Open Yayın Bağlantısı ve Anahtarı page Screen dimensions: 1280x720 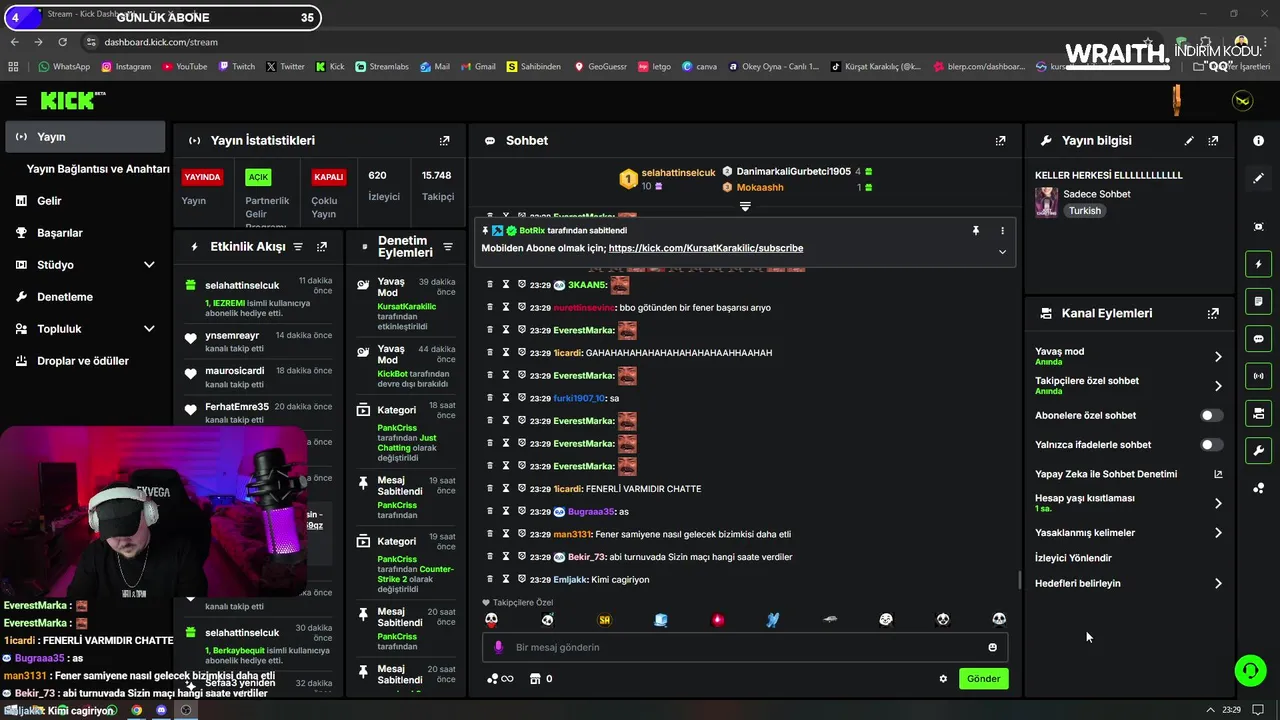click(x=98, y=169)
